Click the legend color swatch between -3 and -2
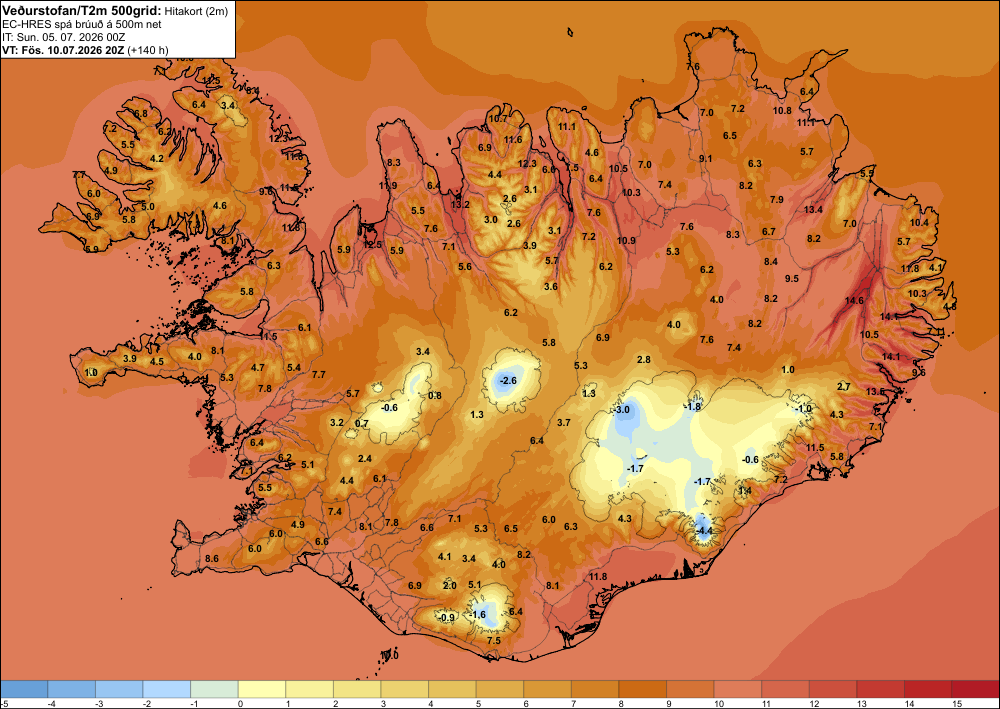The image size is (1000, 709). (119, 689)
